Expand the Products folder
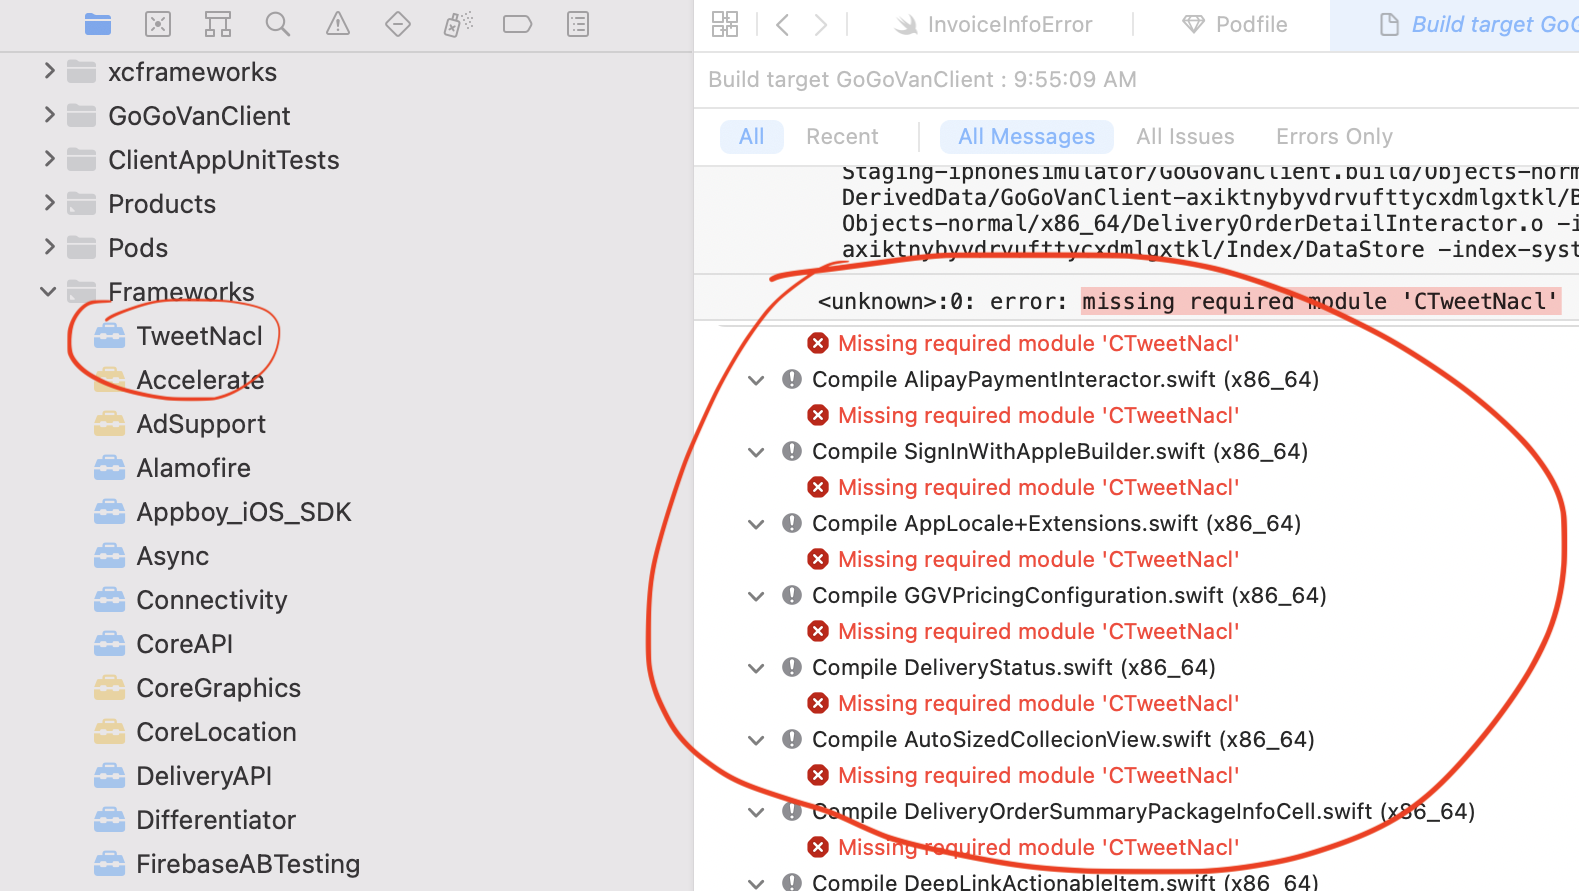1579x891 pixels. point(49,203)
